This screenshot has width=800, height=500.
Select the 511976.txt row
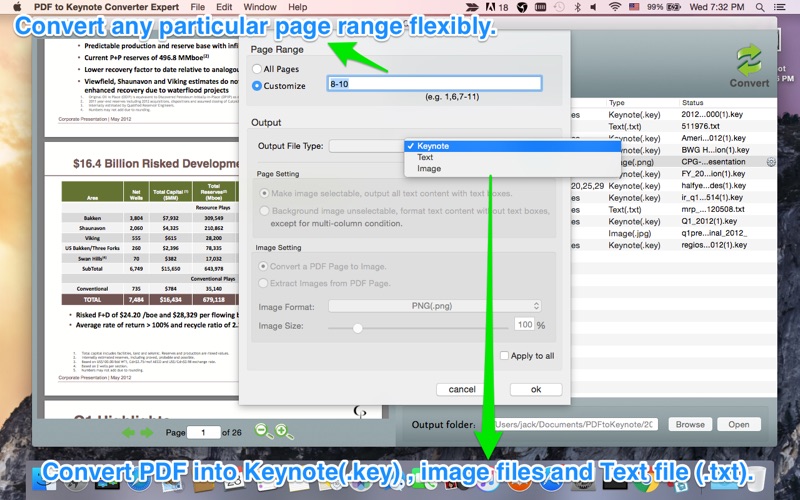673,127
